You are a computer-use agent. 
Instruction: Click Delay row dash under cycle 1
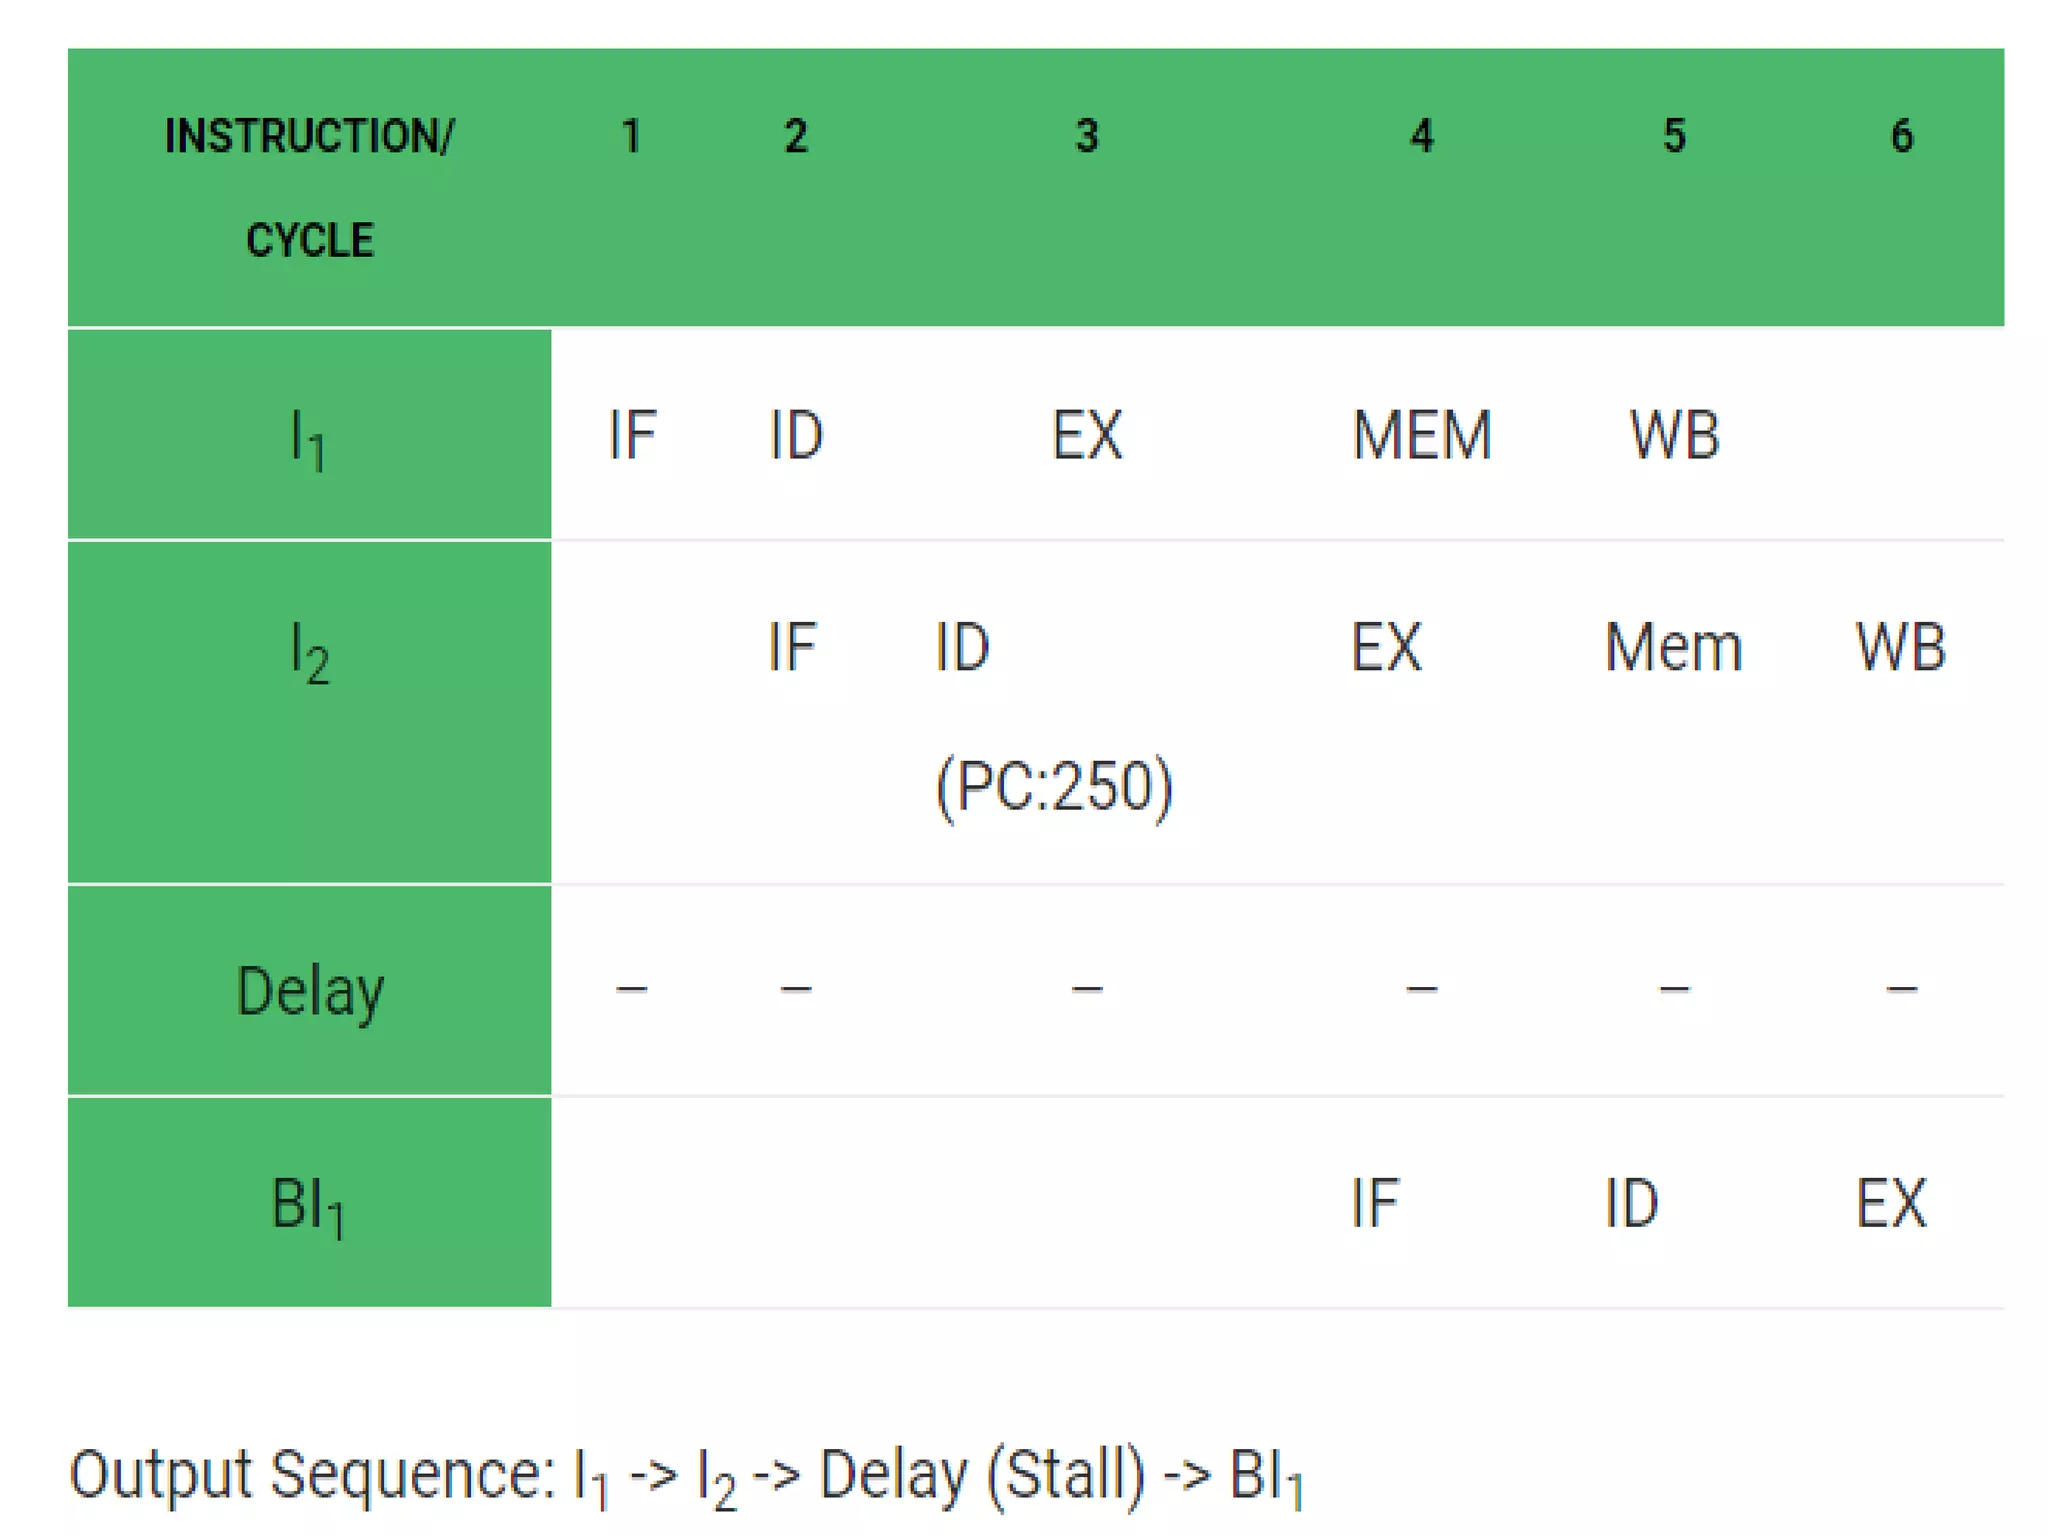point(632,989)
